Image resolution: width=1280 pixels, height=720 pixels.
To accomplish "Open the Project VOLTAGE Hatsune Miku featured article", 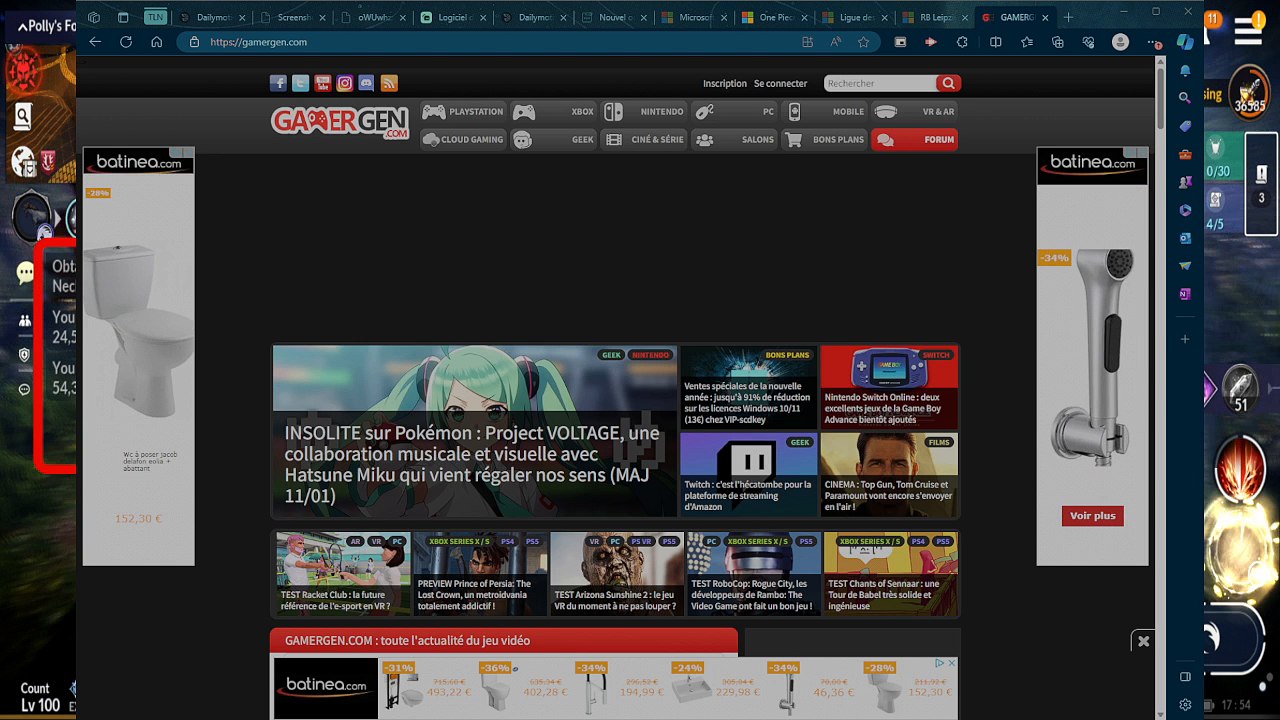I will tap(475, 431).
